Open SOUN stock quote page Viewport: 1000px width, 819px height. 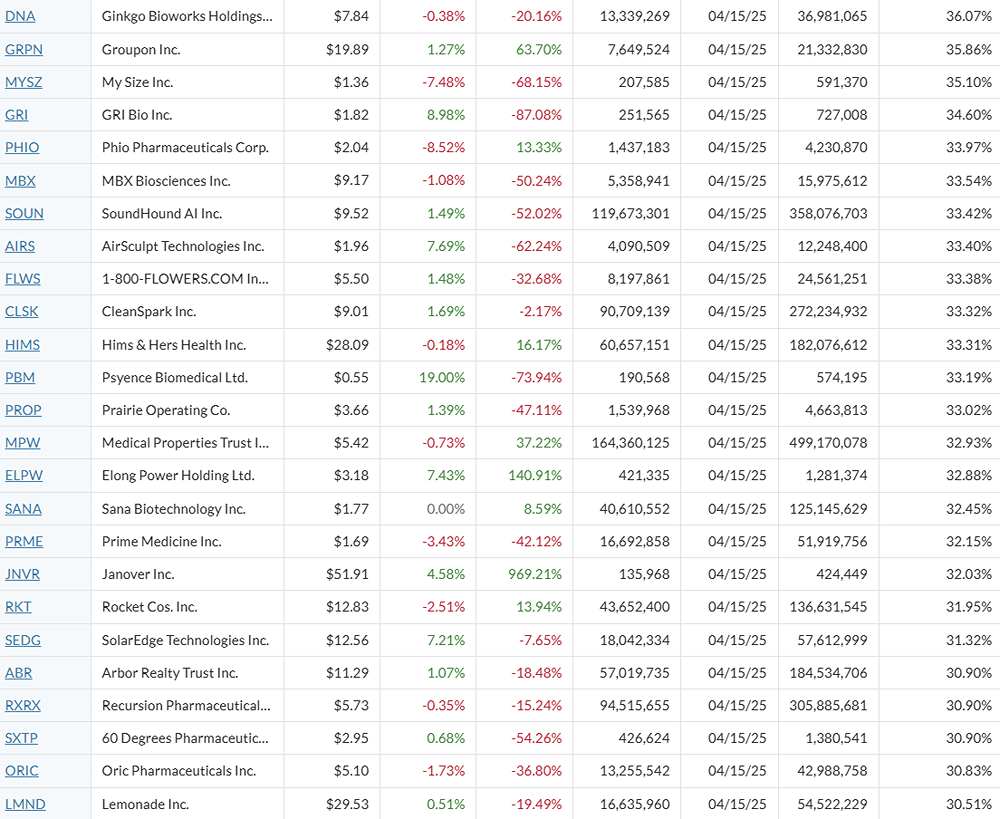(x=24, y=214)
